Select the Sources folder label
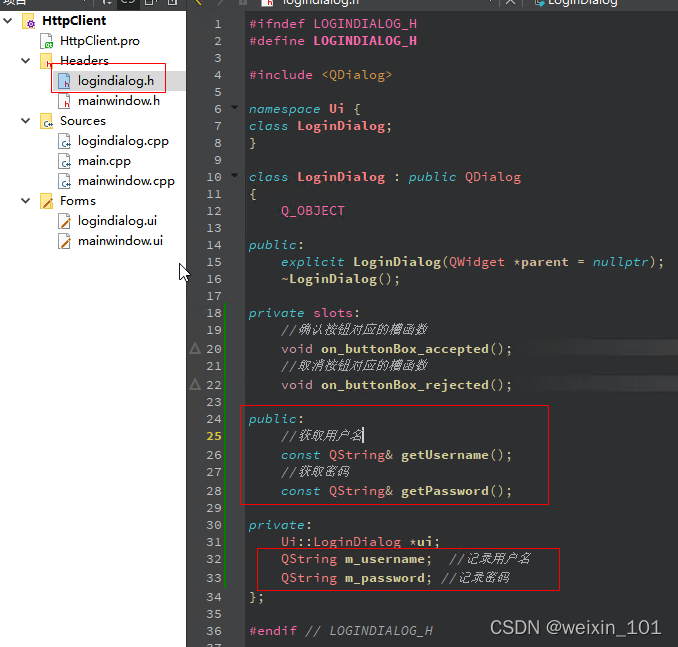Screen dimensions: 678x647 coord(83,121)
